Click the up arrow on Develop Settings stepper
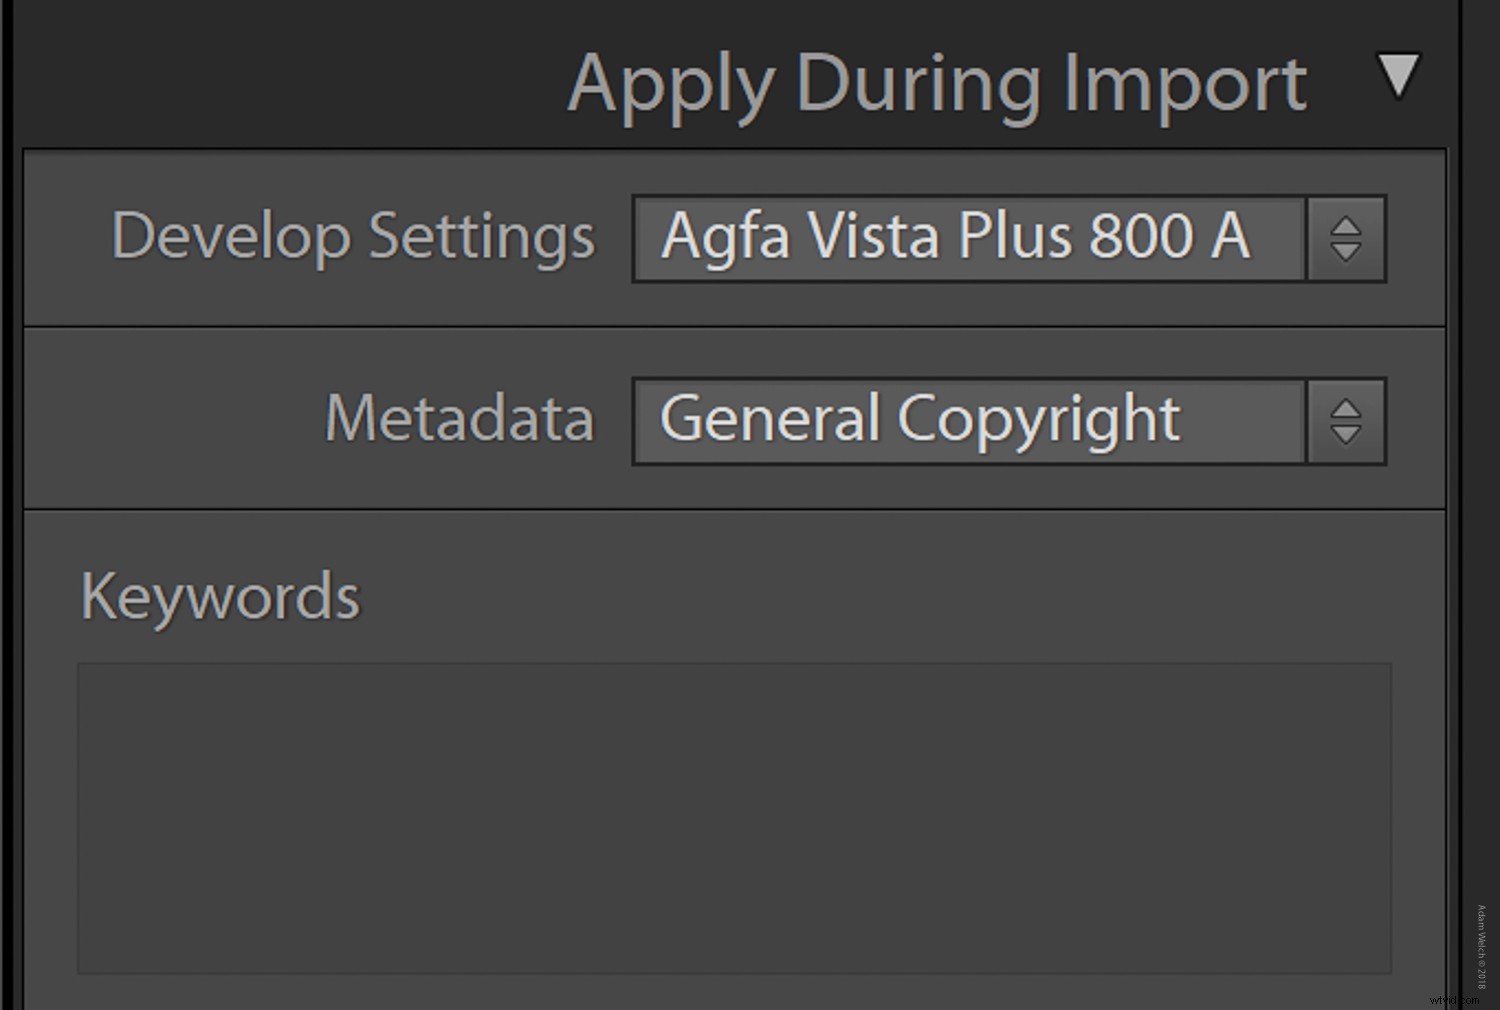1500x1010 pixels. (x=1345, y=227)
